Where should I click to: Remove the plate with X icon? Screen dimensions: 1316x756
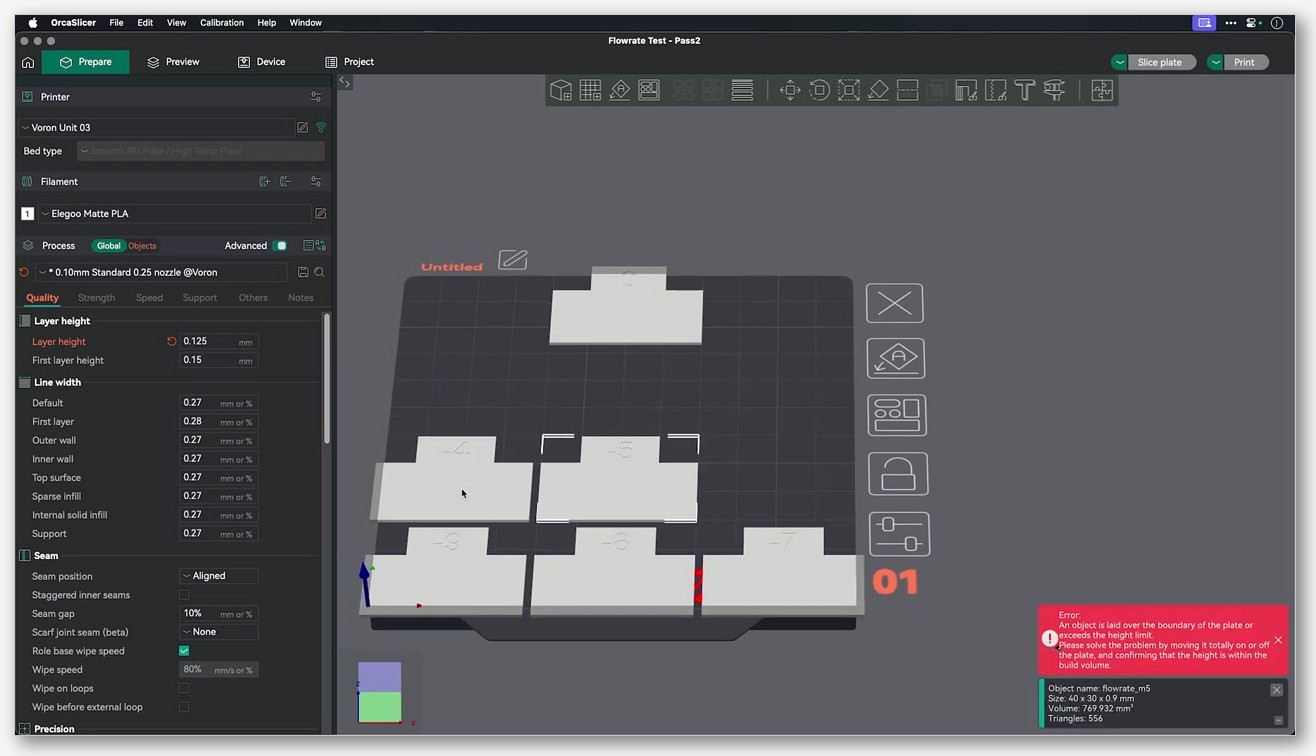coord(894,303)
